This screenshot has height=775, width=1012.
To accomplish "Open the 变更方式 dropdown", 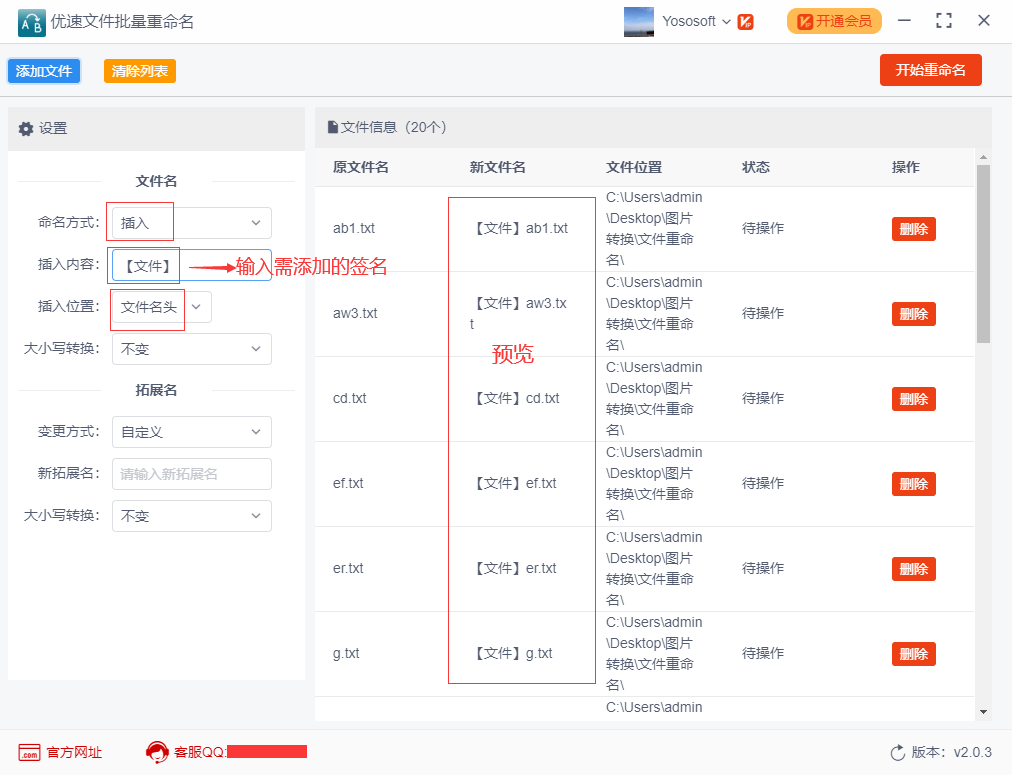I will click(x=191, y=432).
